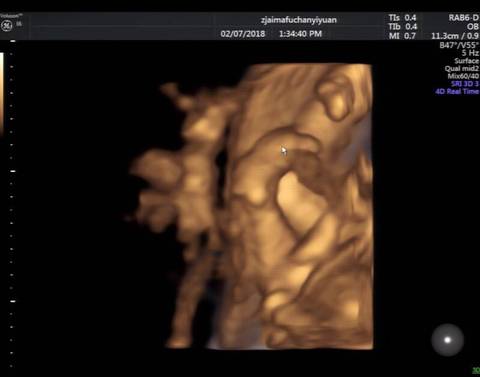This screenshot has width=480, height=377.
Task: Click the E8 model label beside GE logo
Action: click(19, 24)
